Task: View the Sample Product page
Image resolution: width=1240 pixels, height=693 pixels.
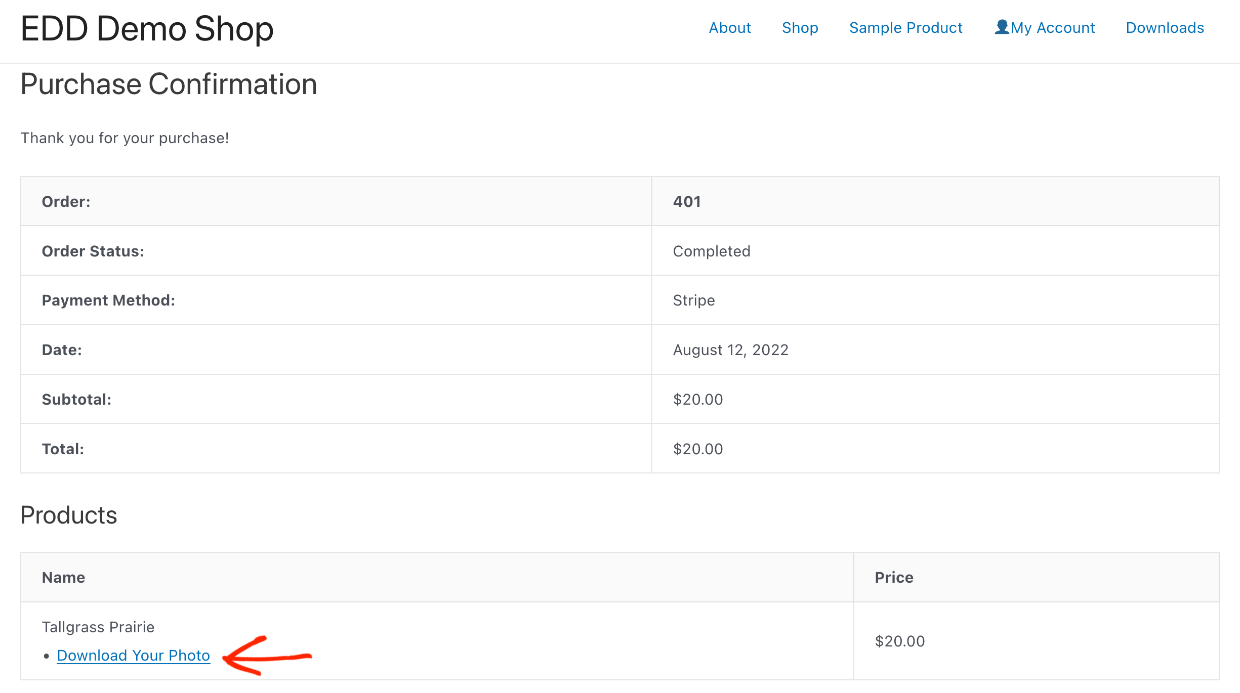Action: coord(905,28)
